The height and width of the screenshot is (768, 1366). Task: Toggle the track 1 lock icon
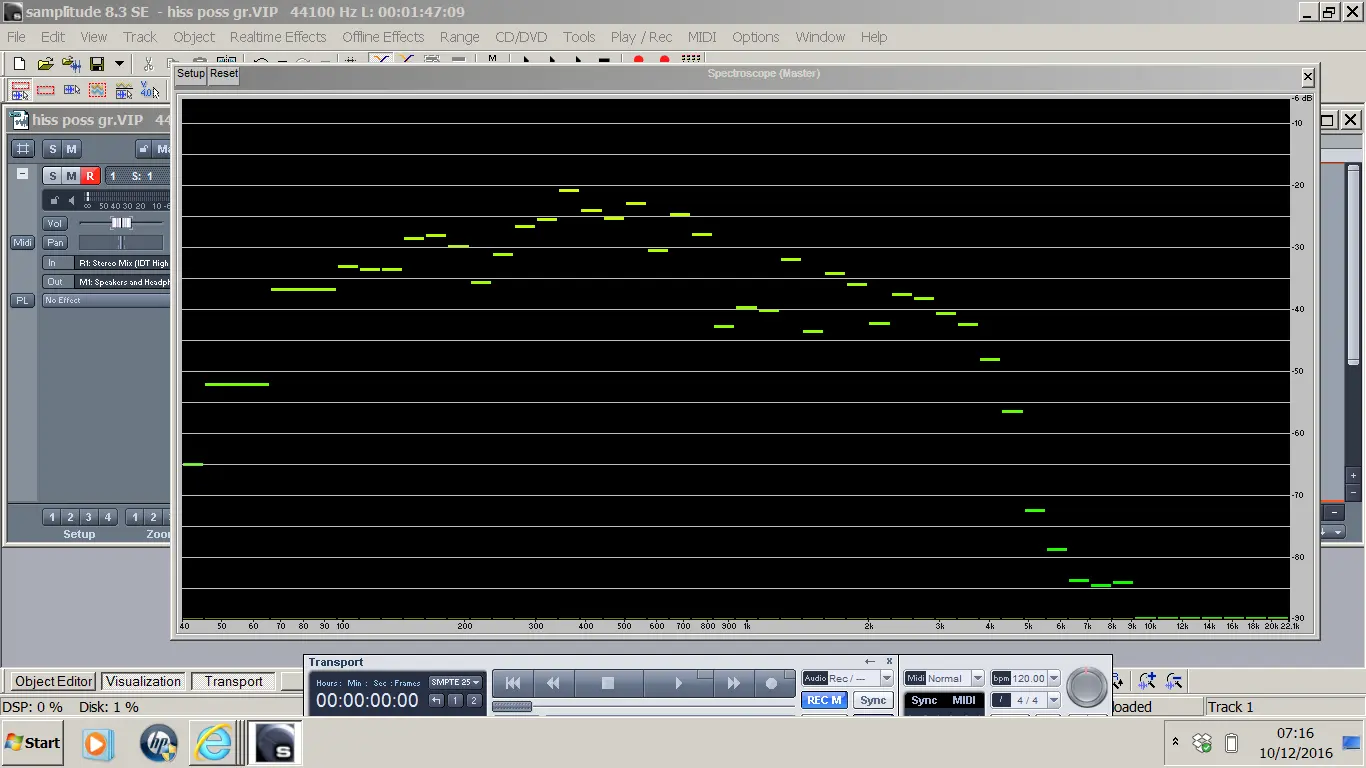pos(55,200)
